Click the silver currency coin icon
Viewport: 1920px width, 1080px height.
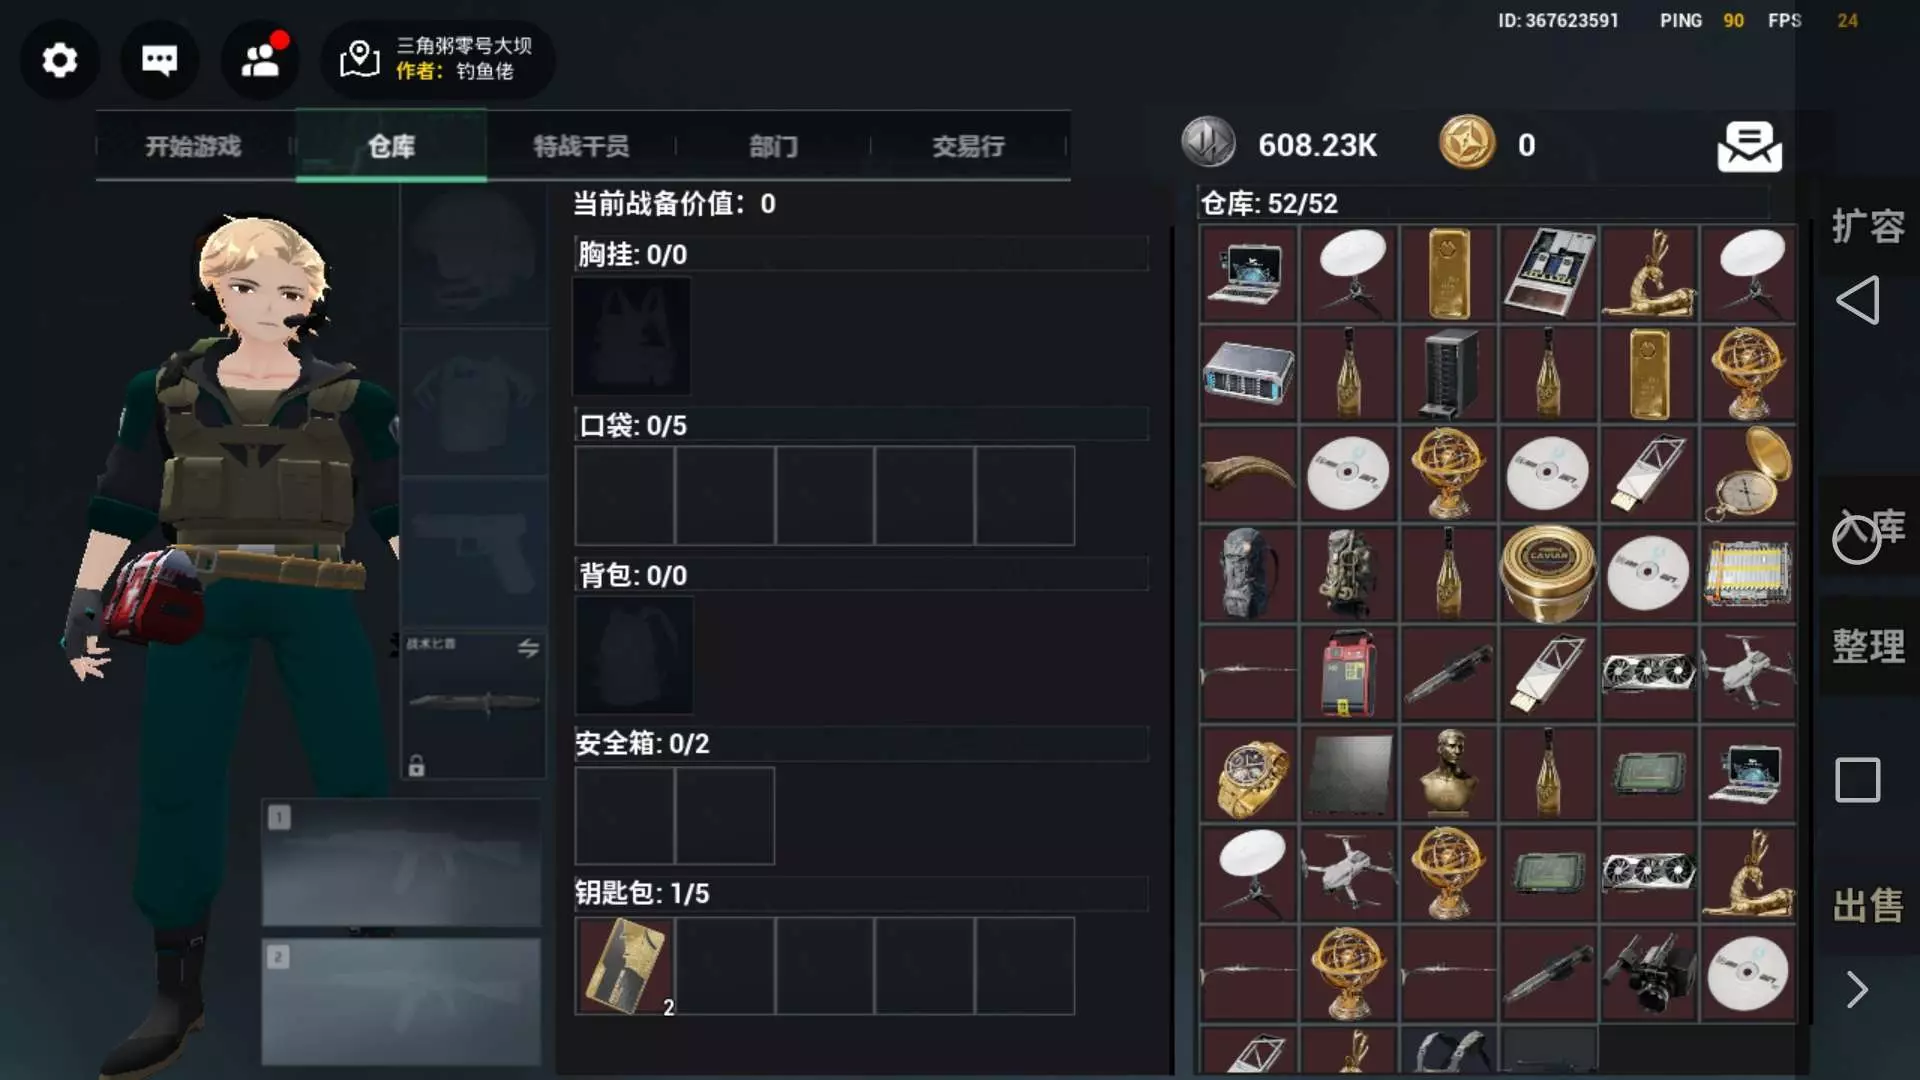[1208, 143]
